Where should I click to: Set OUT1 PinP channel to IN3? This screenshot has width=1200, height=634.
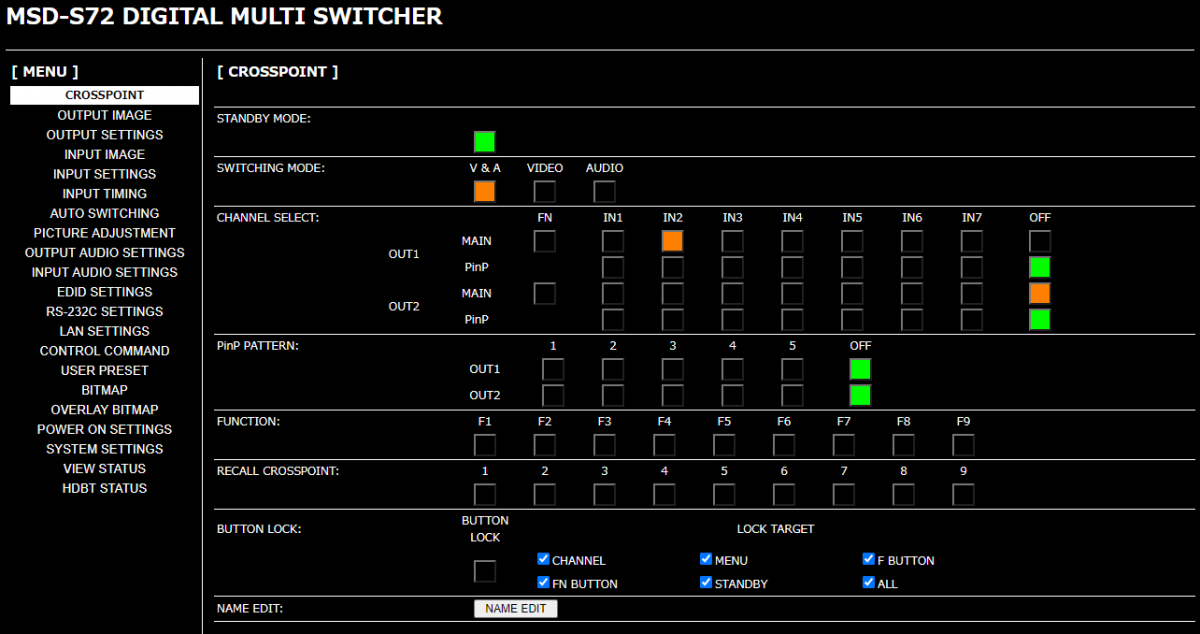[x=733, y=267]
